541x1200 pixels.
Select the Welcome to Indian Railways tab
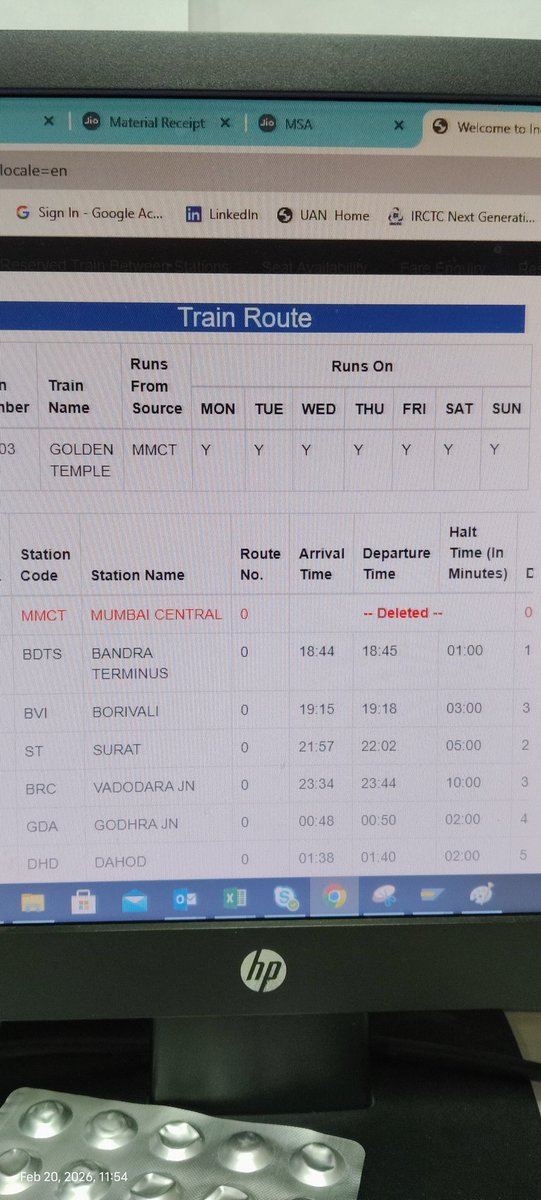click(484, 127)
